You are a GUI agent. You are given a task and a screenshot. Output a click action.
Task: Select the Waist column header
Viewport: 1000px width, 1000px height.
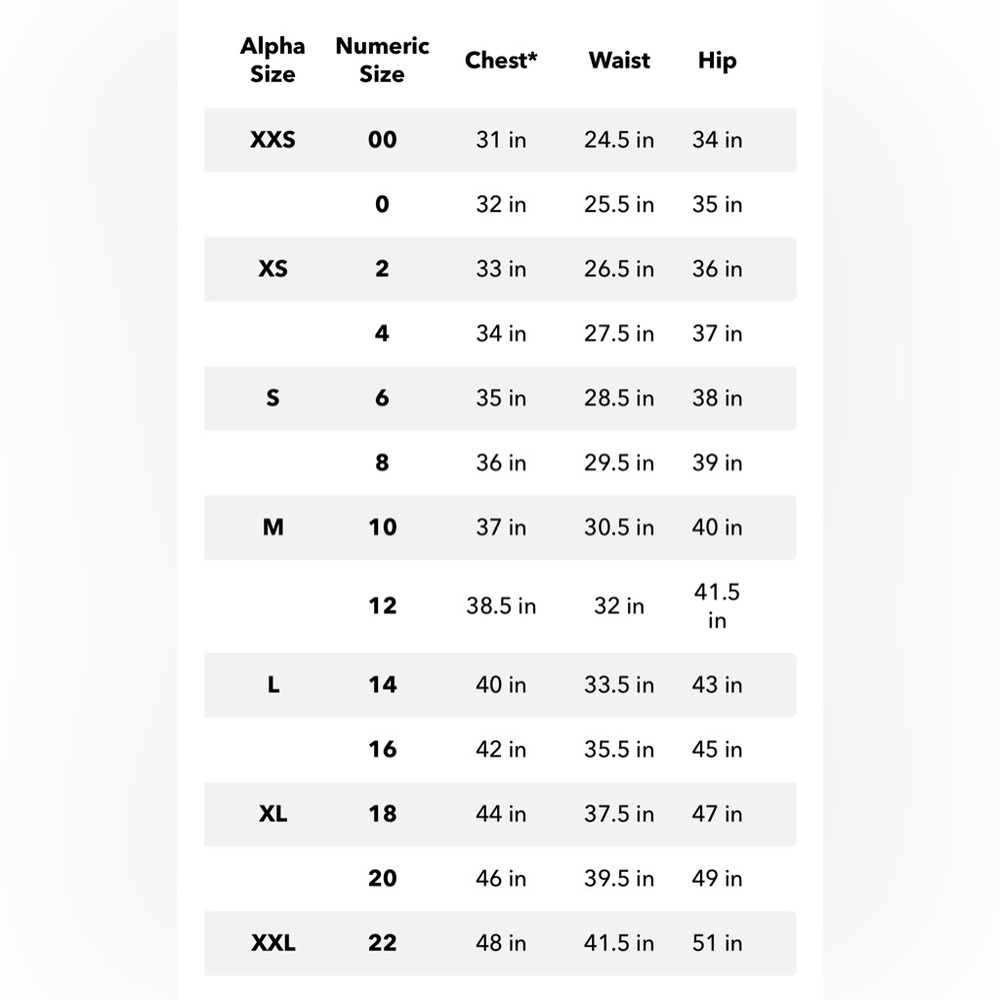tap(619, 60)
